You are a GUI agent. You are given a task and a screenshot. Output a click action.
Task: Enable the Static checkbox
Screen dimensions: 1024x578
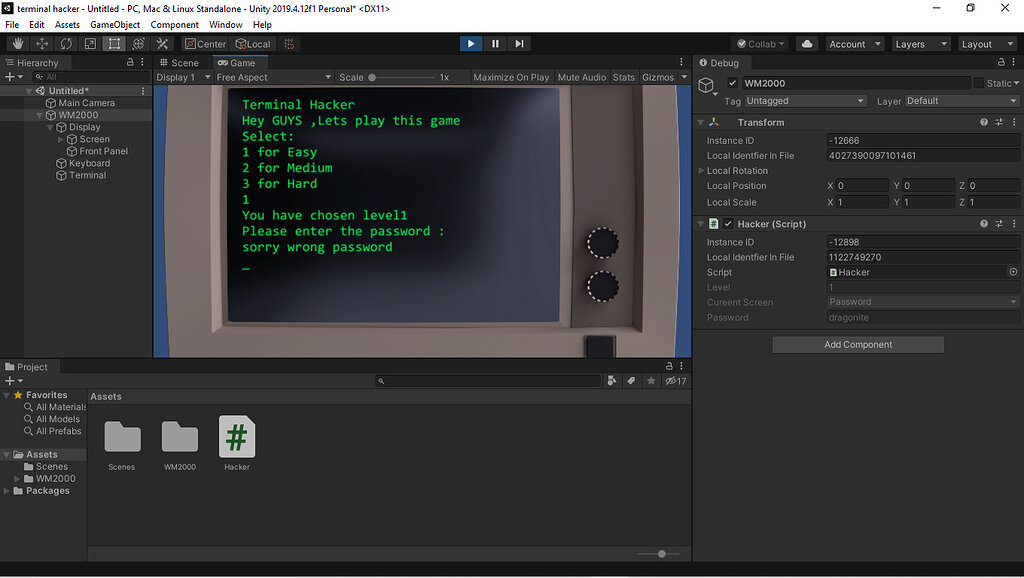click(979, 83)
